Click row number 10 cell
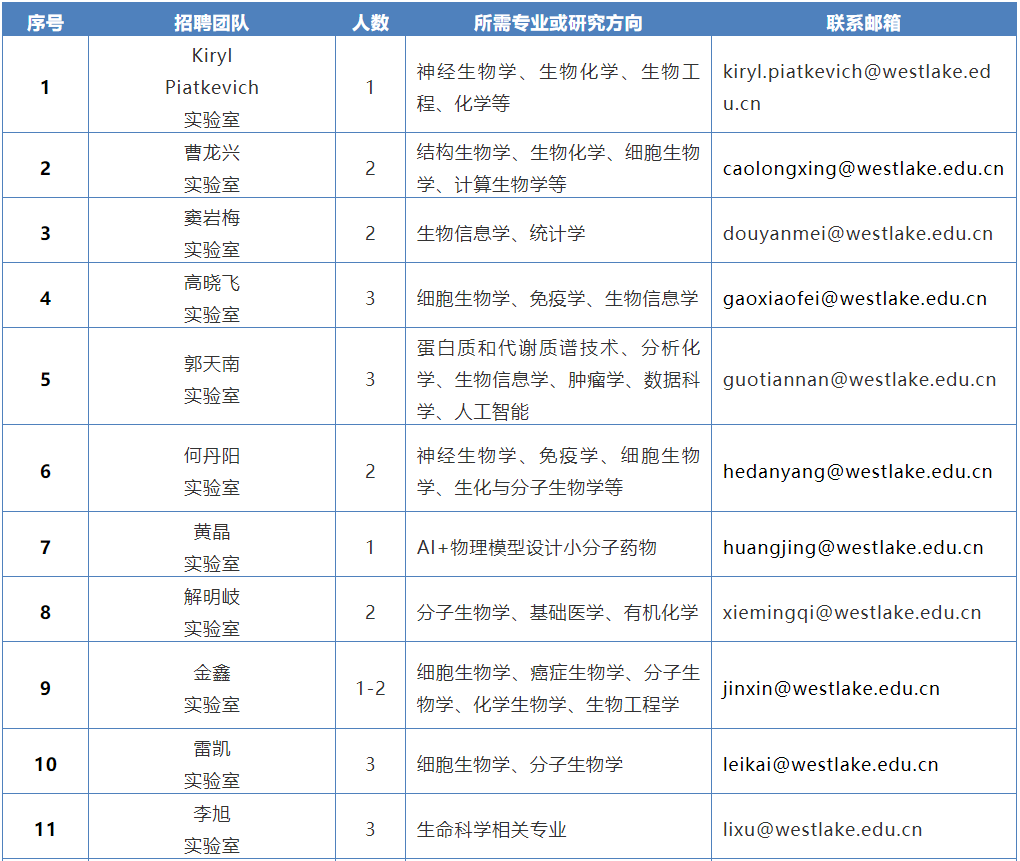Viewport: 1020px width, 861px height. [x=46, y=761]
